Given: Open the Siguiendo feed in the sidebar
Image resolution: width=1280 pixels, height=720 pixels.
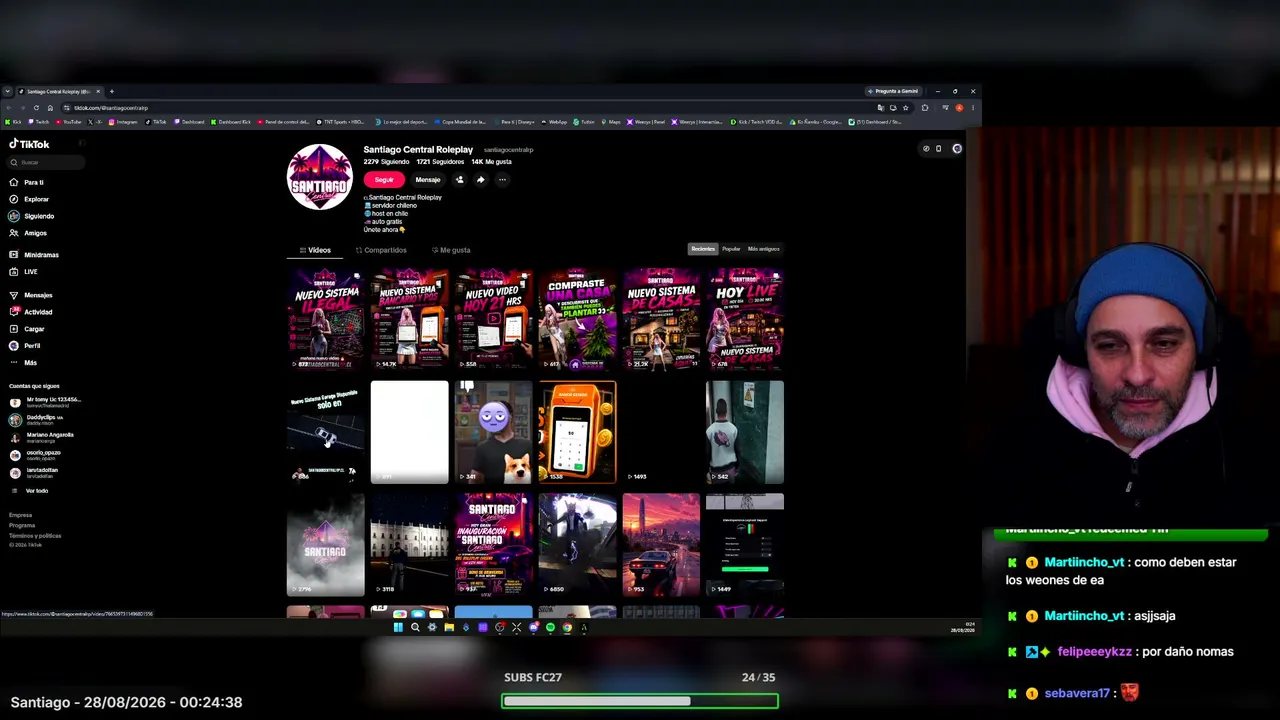Looking at the screenshot, I should [32, 216].
